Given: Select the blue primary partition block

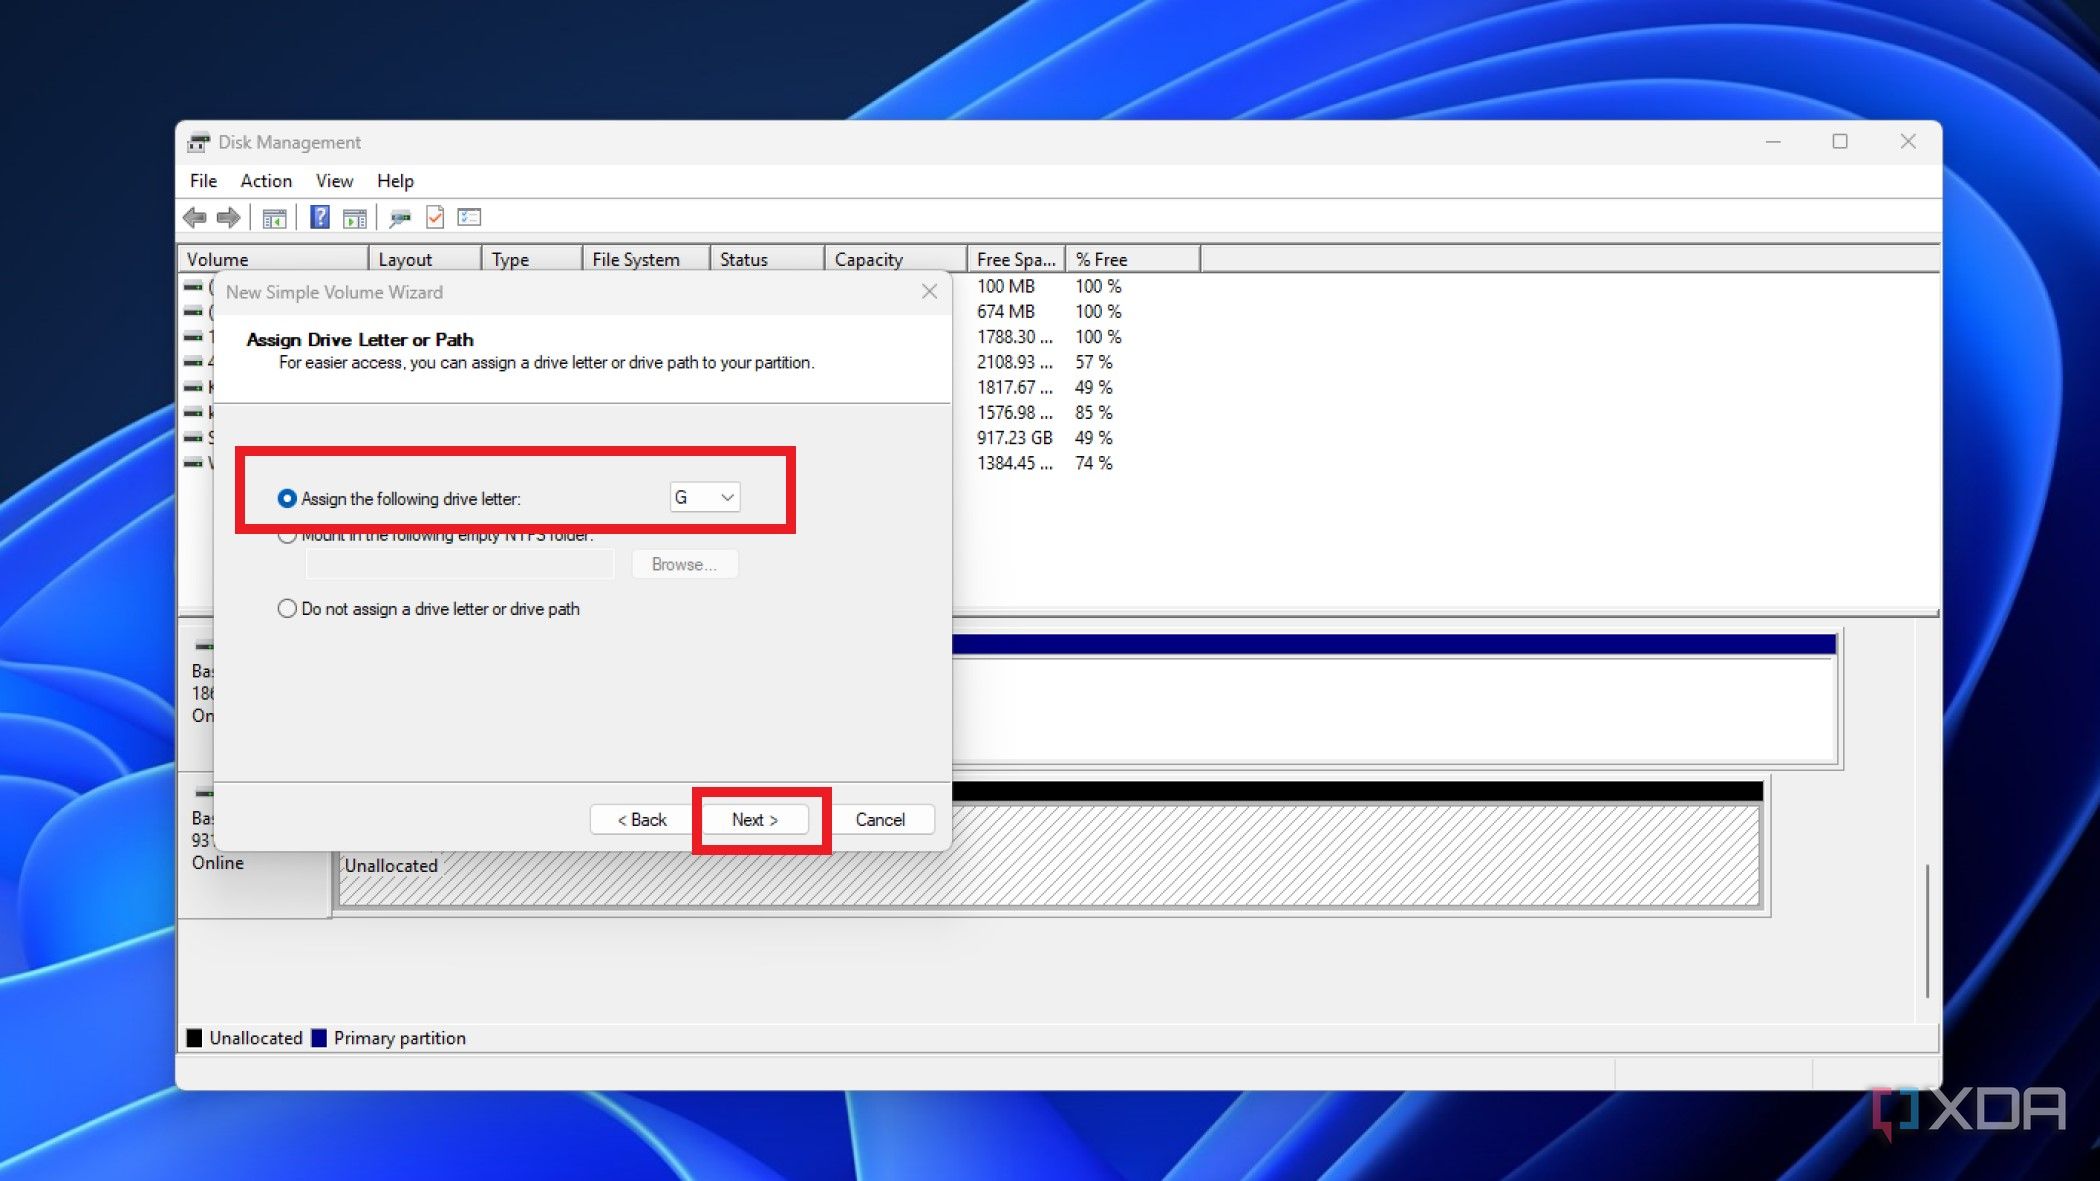Looking at the screenshot, I should point(1394,698).
